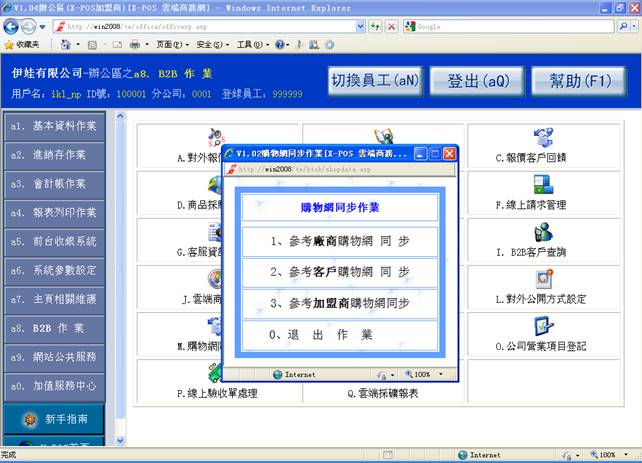Click 退出作業 to exit the popup
Viewport: 642px width, 463px height.
[340, 334]
